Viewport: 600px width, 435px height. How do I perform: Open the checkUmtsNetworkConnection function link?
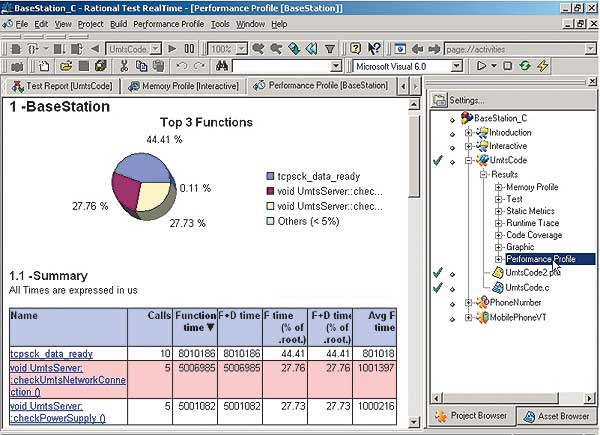tap(67, 380)
